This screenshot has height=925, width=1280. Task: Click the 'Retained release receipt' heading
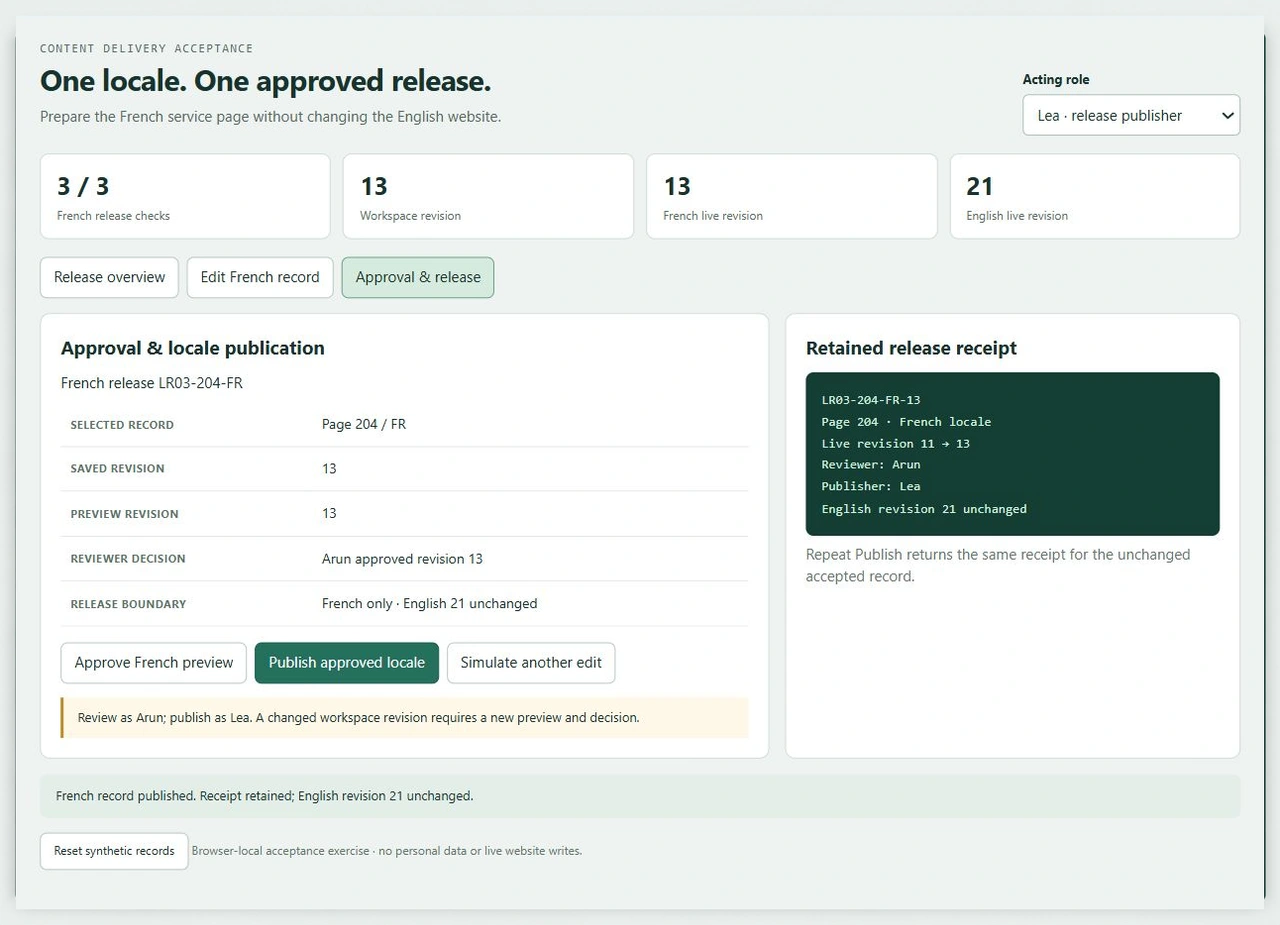911,348
